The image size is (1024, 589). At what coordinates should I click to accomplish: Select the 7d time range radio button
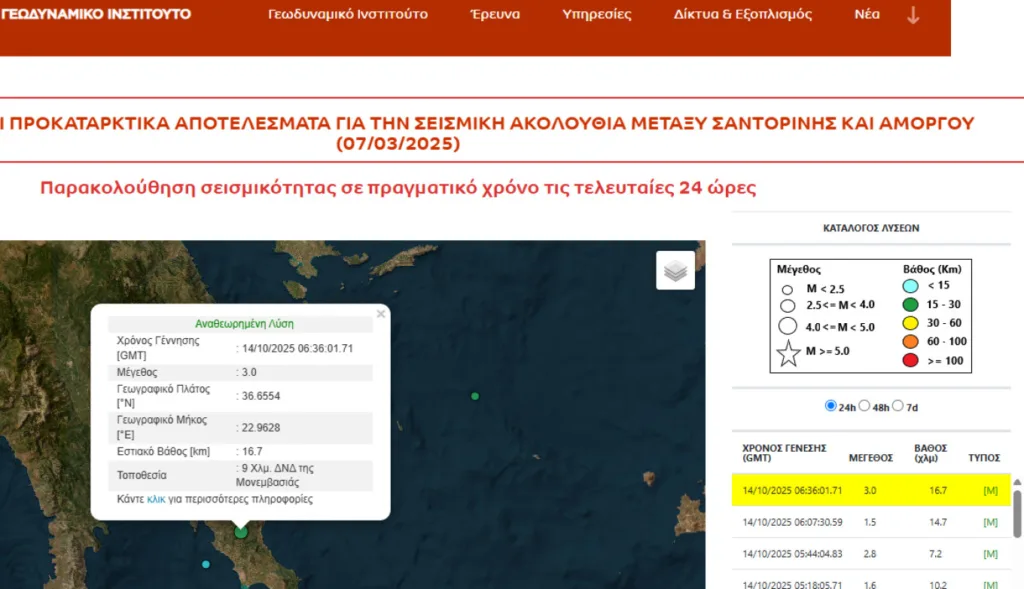click(x=897, y=406)
